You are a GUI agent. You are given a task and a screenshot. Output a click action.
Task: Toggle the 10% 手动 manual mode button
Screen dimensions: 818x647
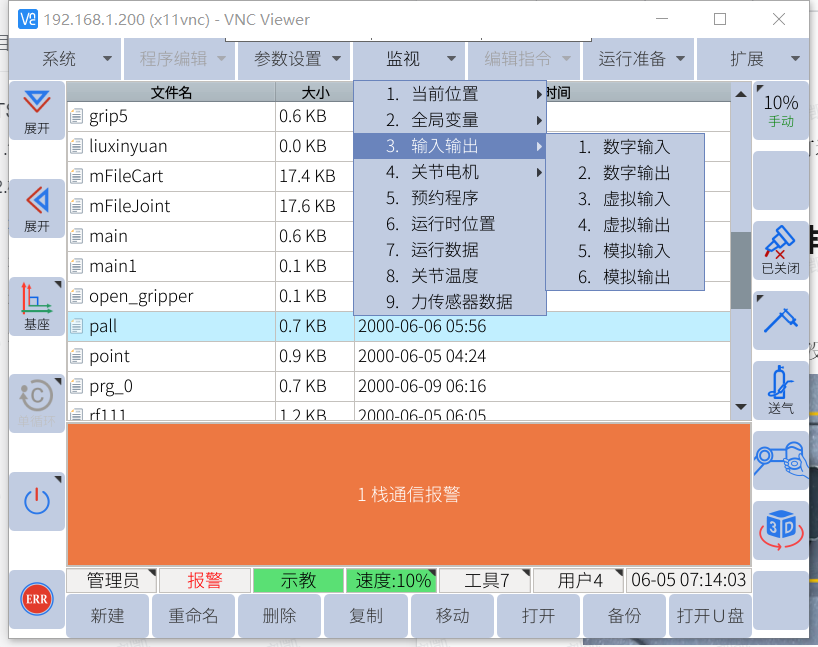(780, 110)
